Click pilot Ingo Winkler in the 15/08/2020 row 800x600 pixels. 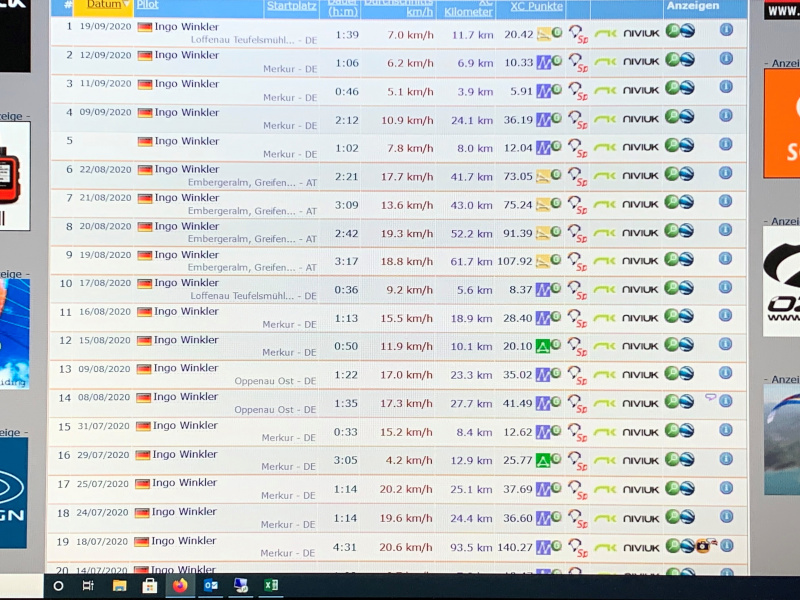coord(186,340)
